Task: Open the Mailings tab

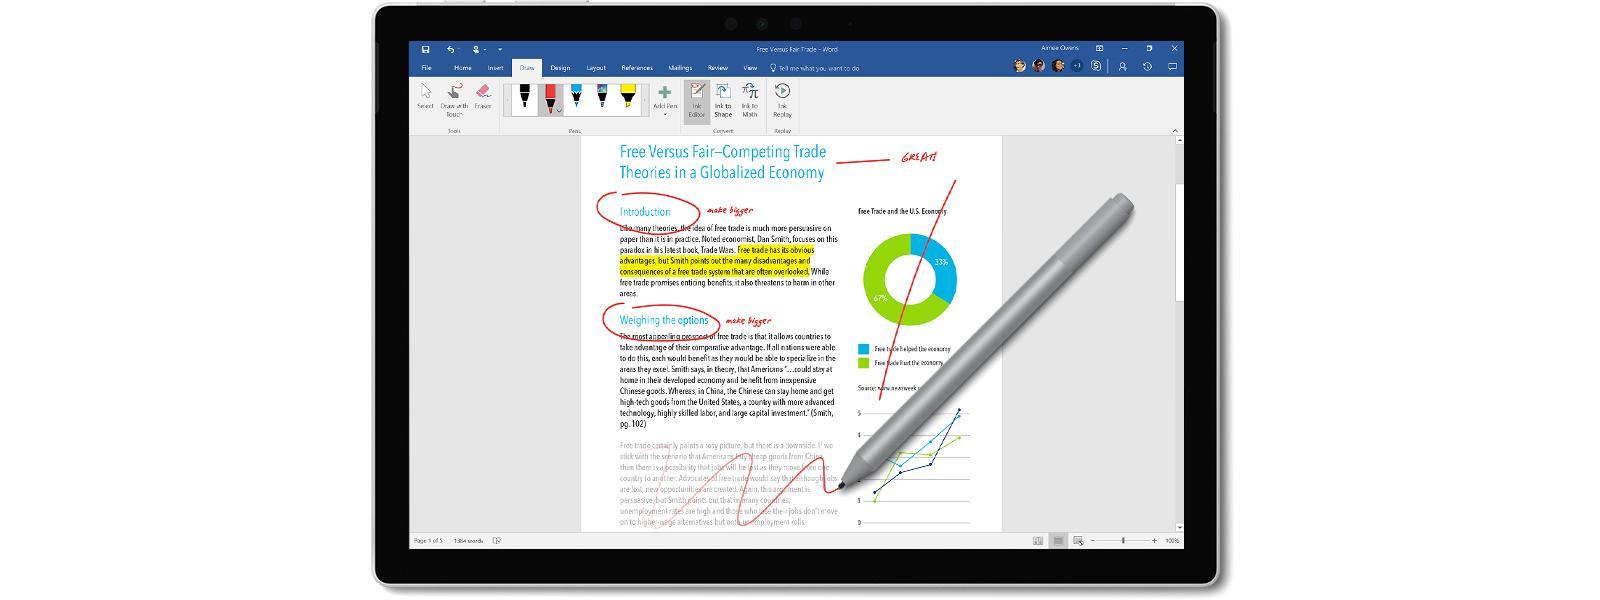Action: click(680, 68)
